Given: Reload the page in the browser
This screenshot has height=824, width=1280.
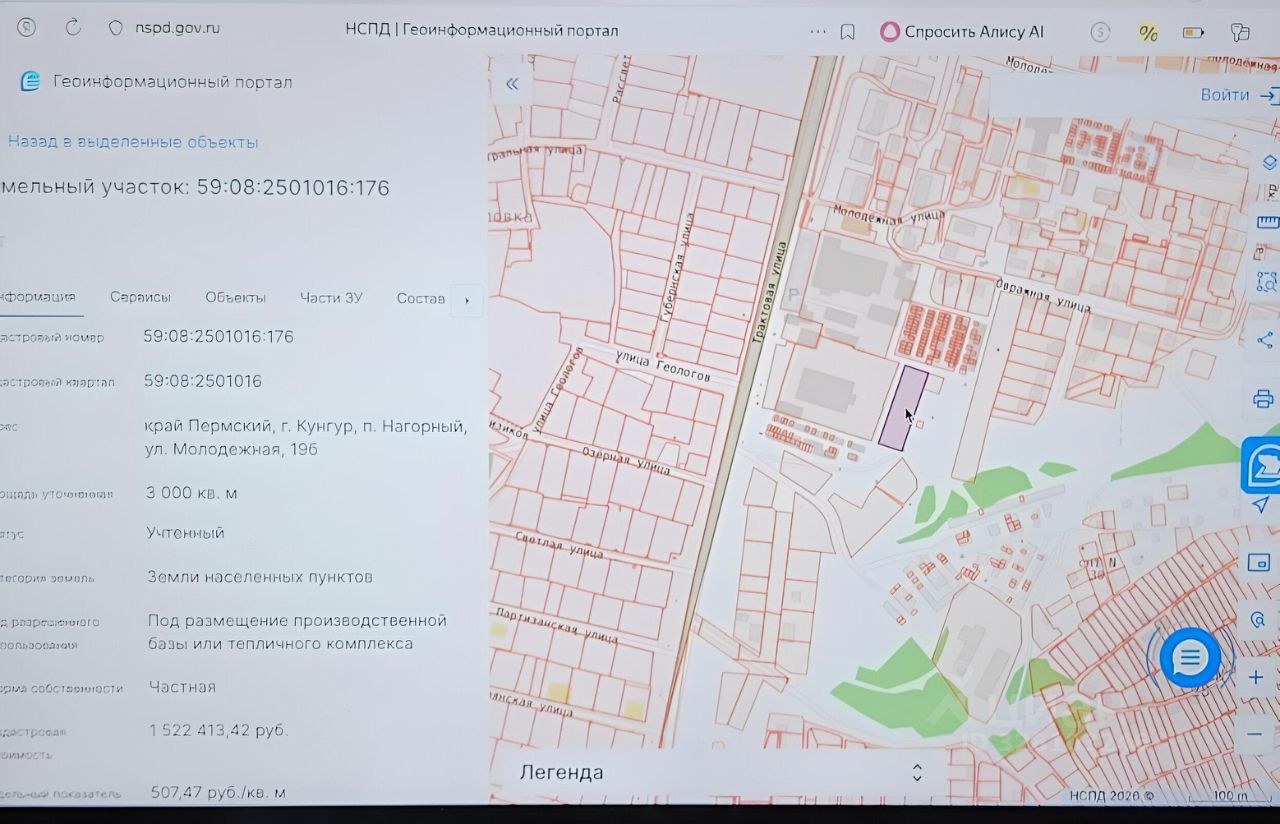Looking at the screenshot, I should click(x=72, y=28).
